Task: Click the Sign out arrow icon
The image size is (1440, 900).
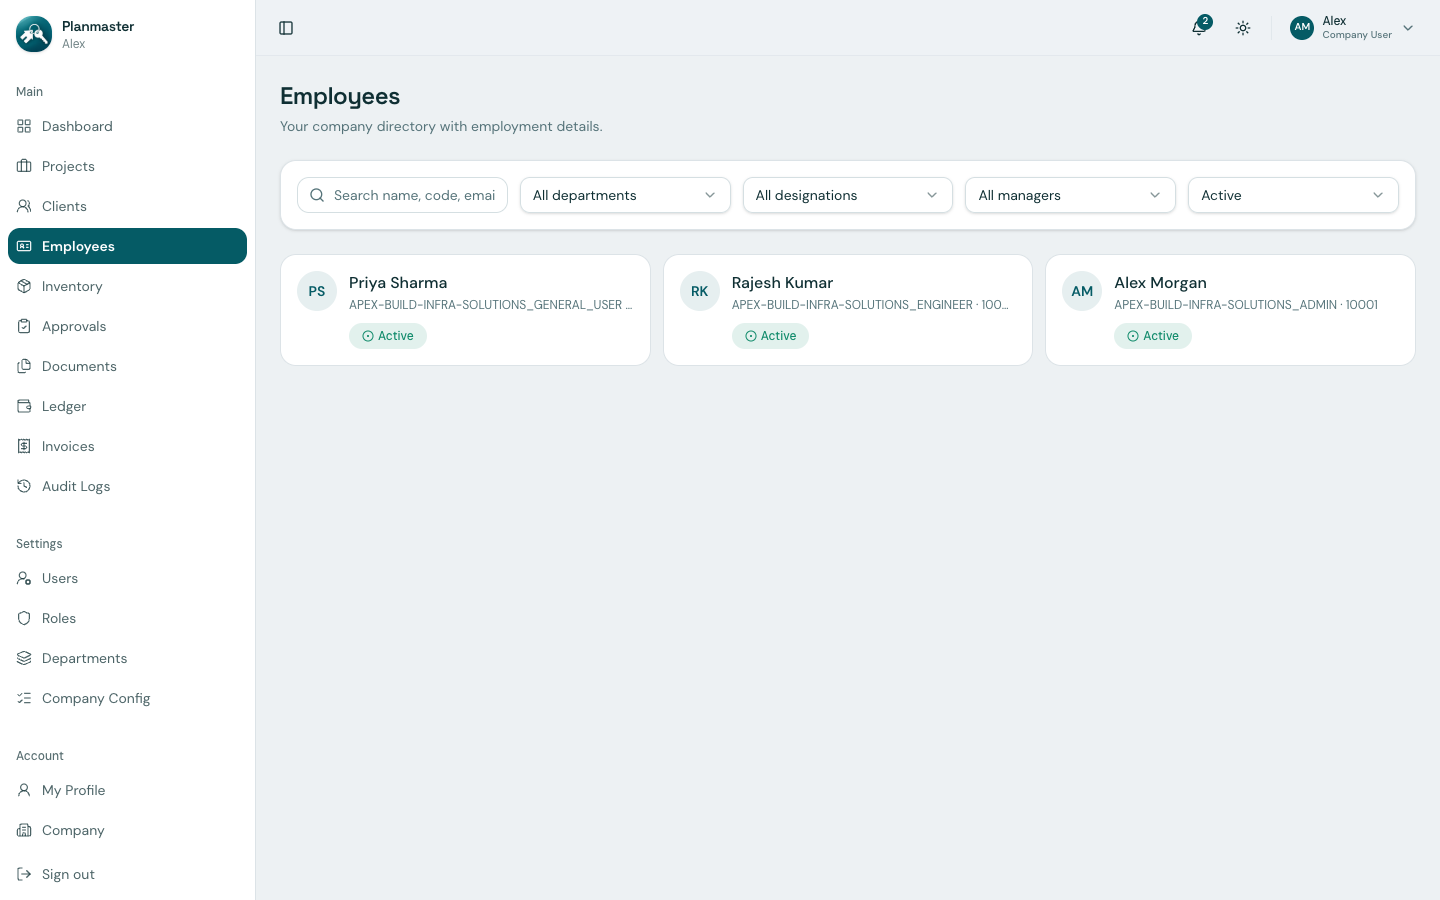Action: [24, 874]
